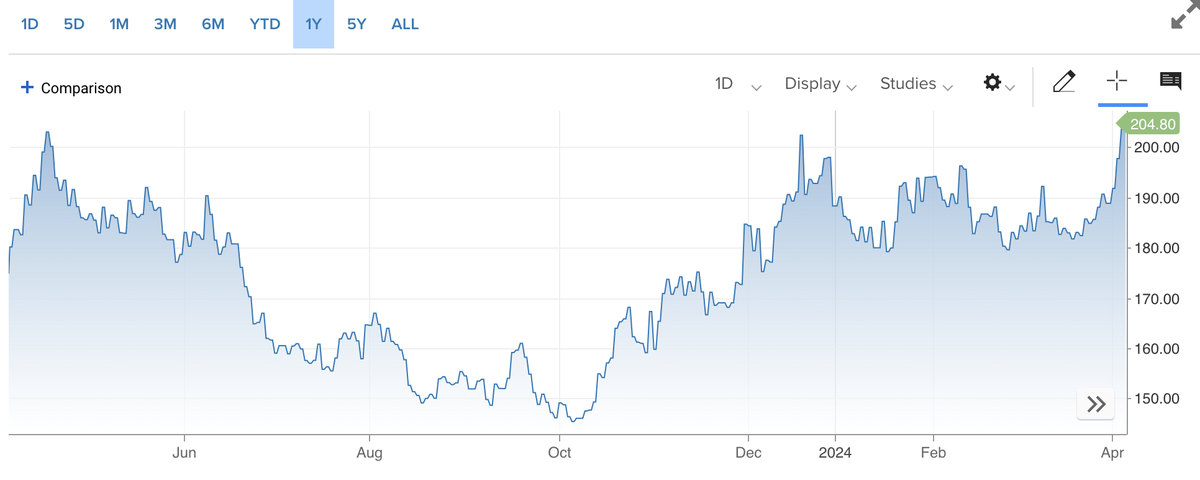The width and height of the screenshot is (1200, 480).
Task: Choose the 1M range tab
Action: (119, 24)
